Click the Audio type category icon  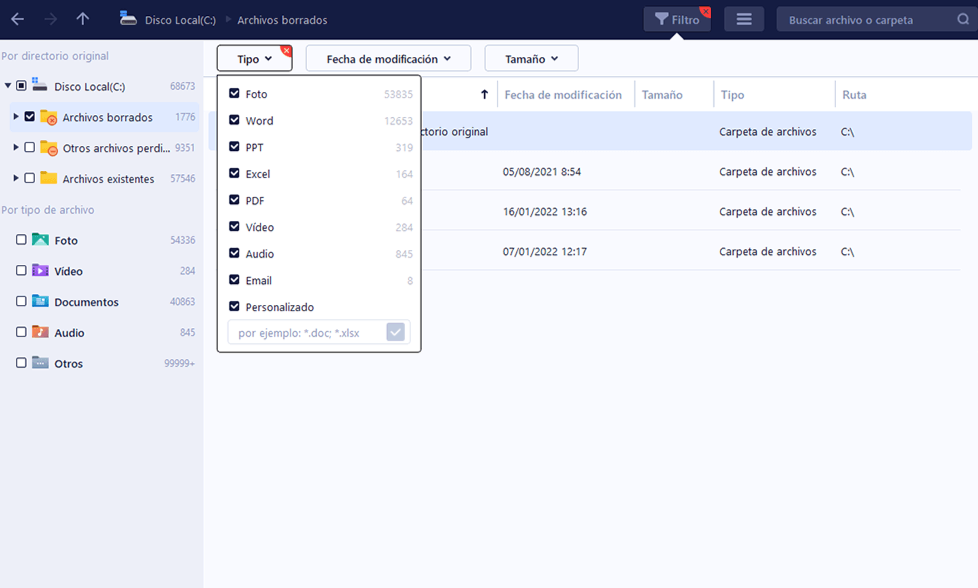[x=41, y=332]
